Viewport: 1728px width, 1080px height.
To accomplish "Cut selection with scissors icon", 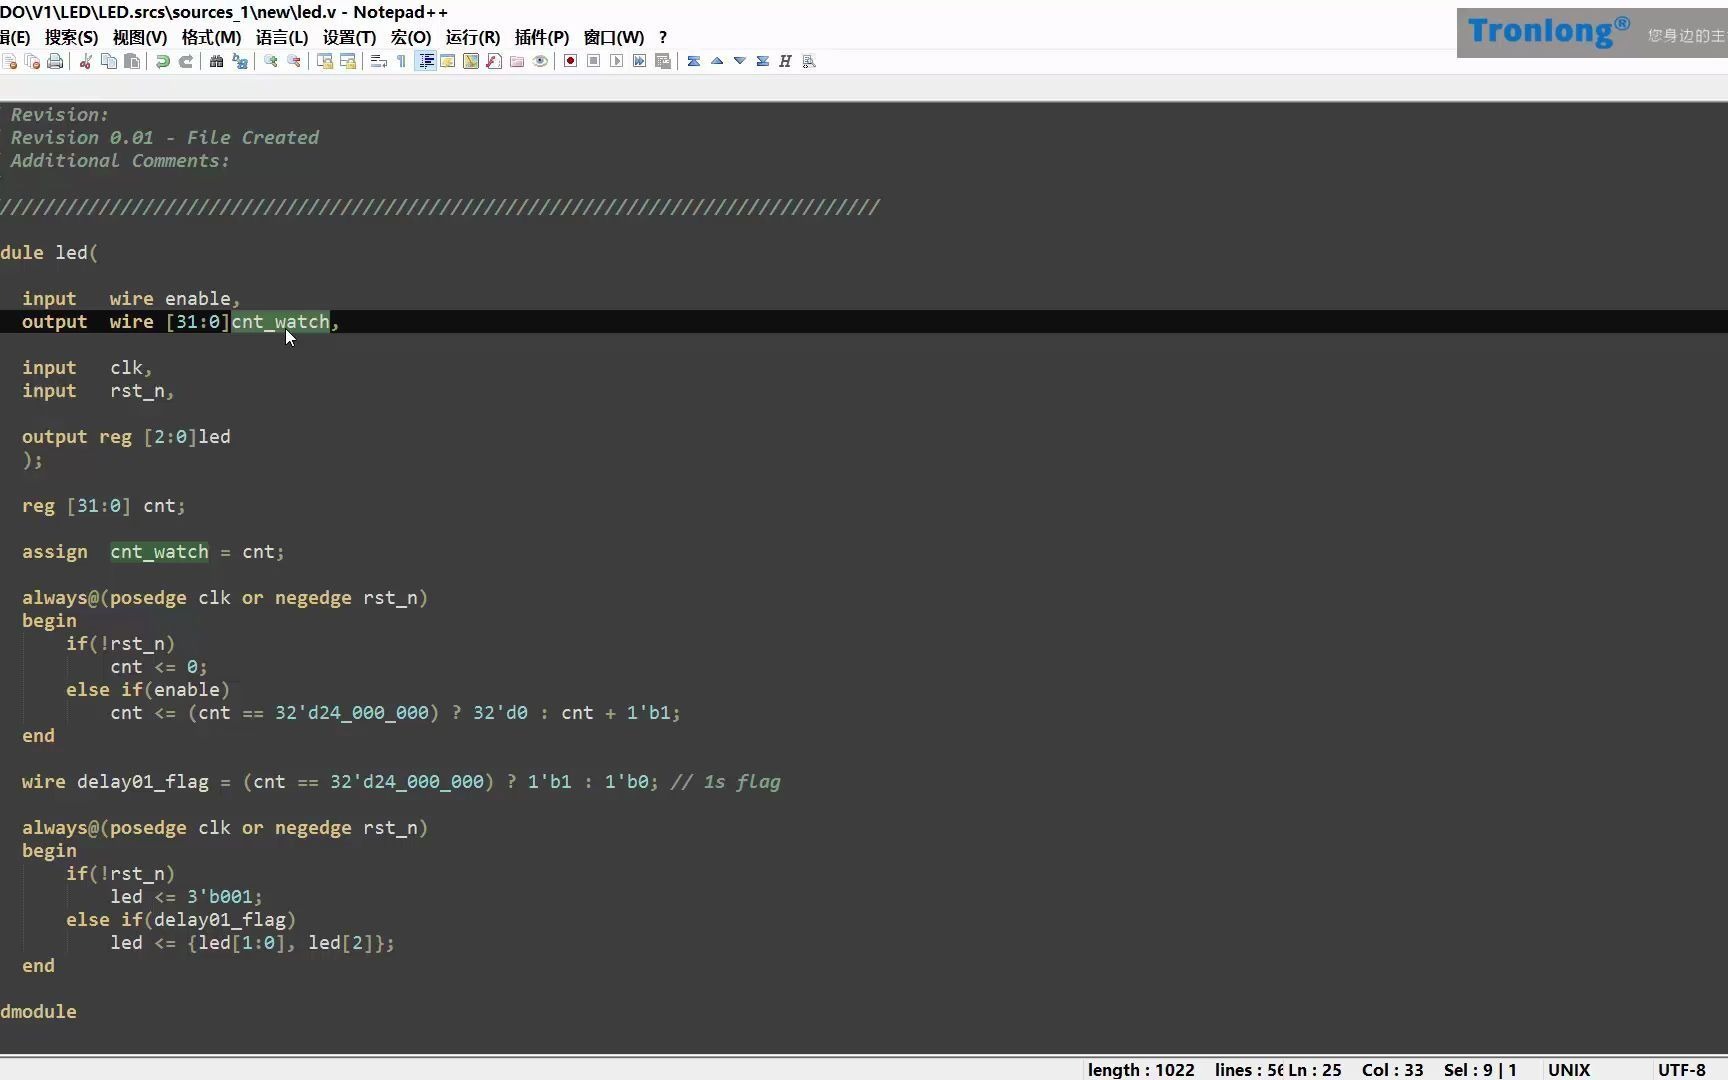I will [x=86, y=62].
